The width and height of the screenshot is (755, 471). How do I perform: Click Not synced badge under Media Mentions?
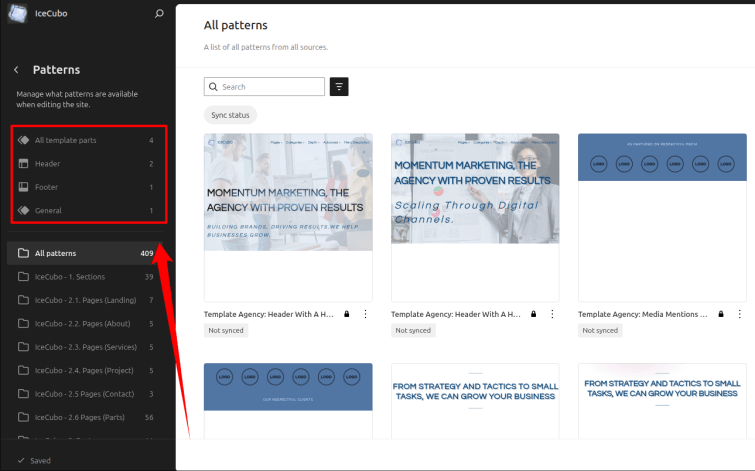coord(600,330)
